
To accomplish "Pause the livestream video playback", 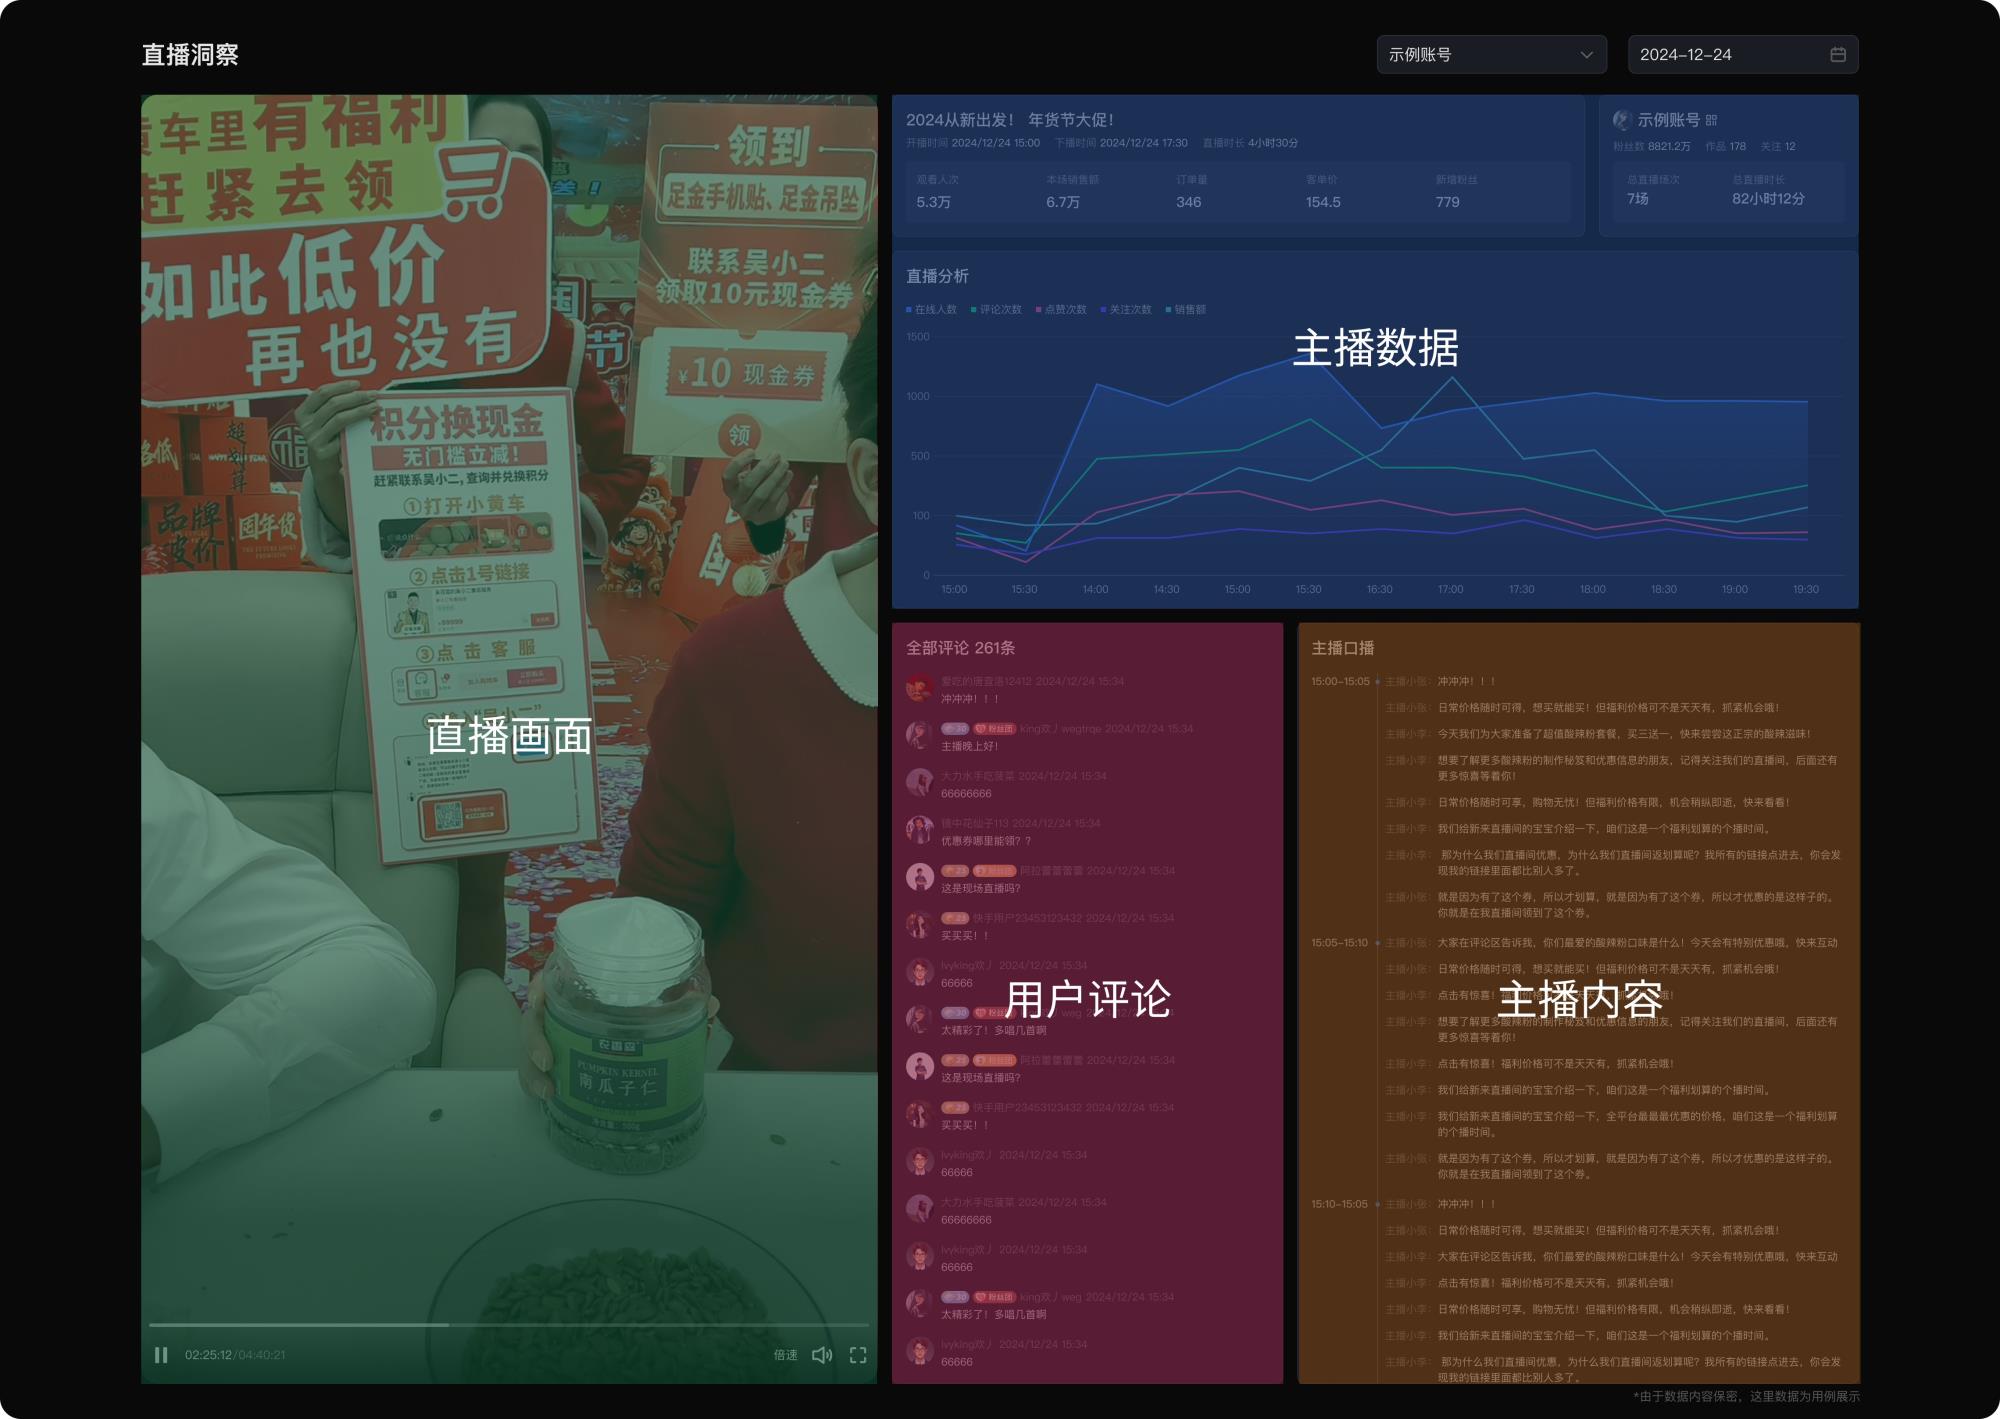I will click(161, 1355).
